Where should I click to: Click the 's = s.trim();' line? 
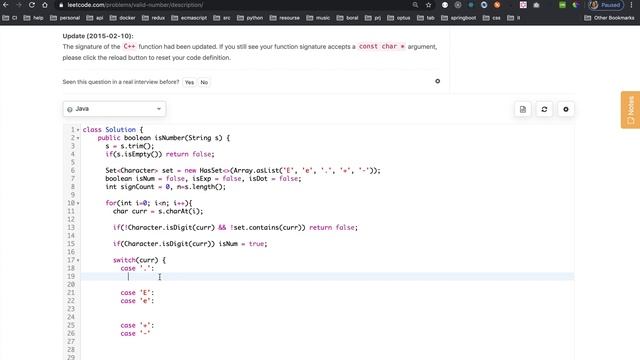click(130, 146)
